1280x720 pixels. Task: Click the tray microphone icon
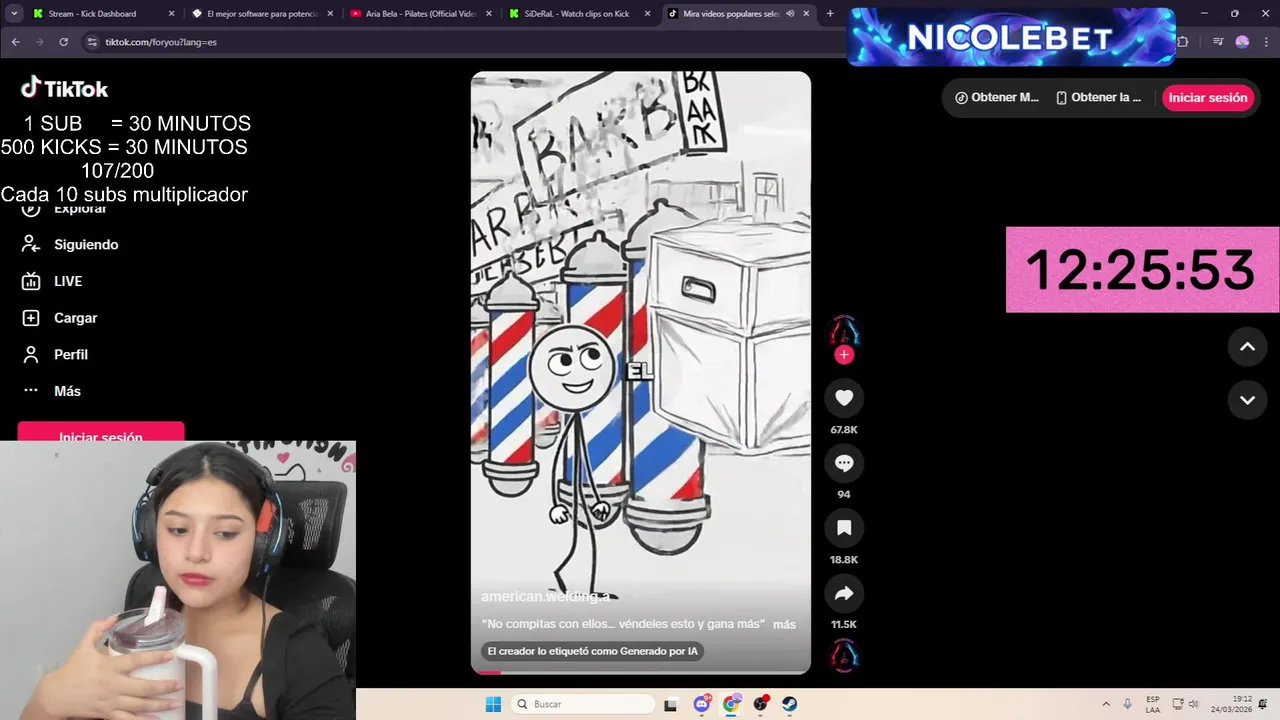(1128, 704)
